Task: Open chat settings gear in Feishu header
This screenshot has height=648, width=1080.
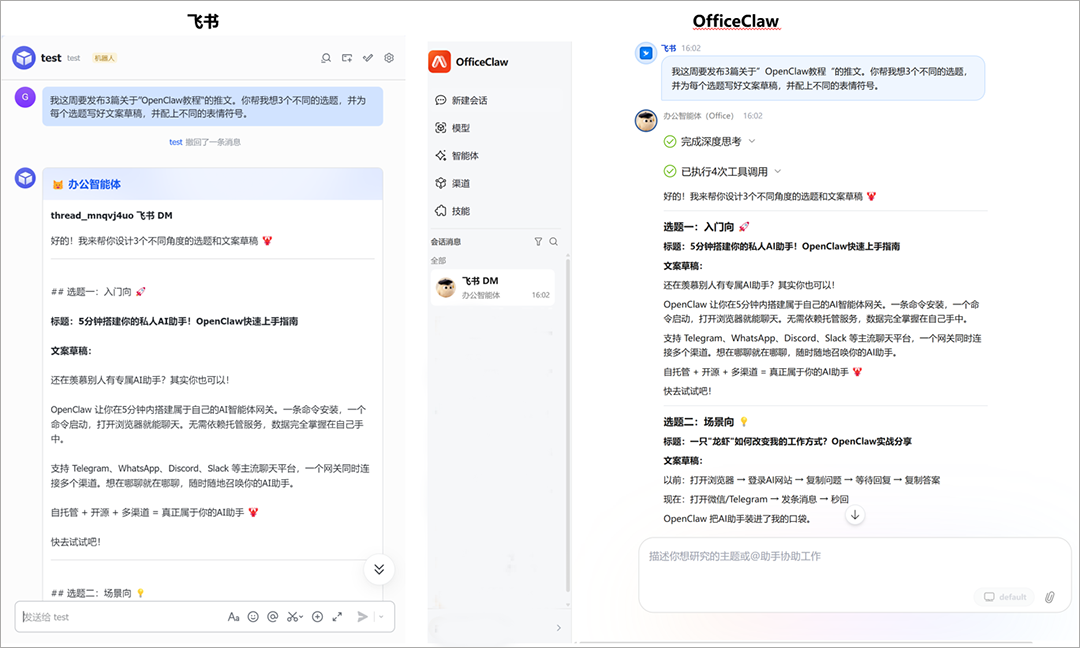Action: (389, 58)
